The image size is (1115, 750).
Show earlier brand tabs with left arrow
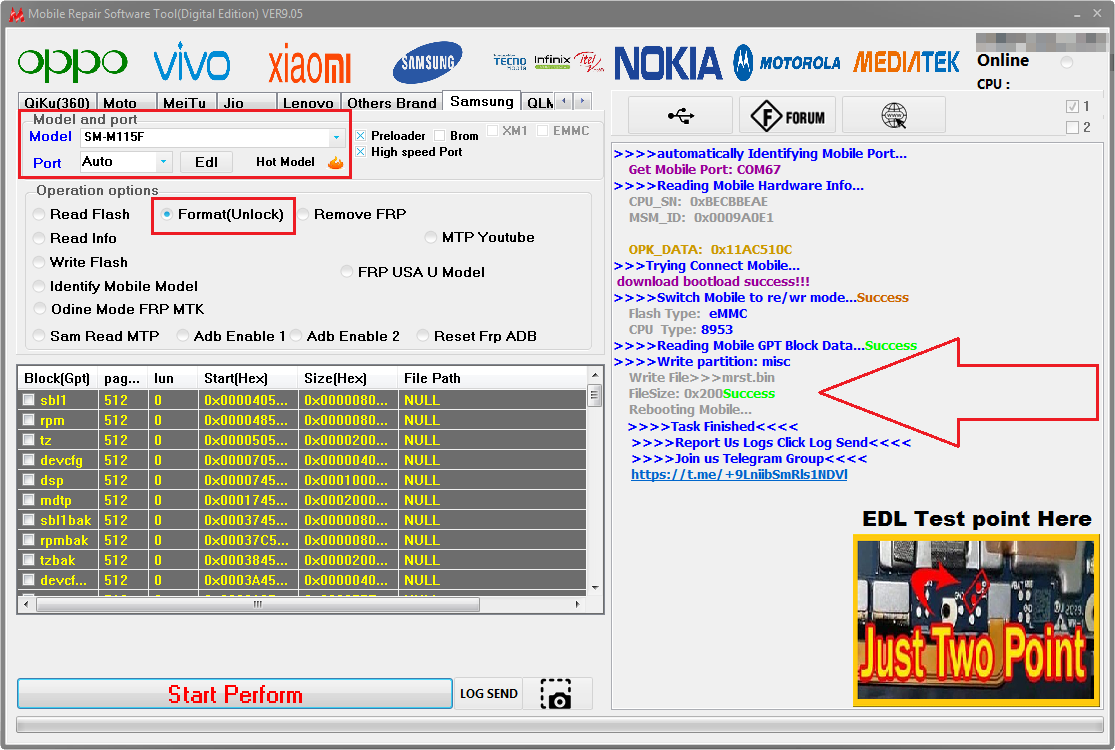[564, 101]
